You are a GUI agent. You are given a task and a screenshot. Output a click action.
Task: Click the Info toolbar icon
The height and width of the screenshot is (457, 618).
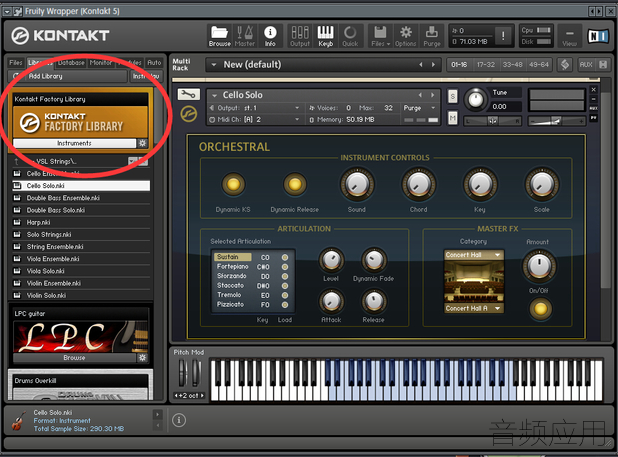(270, 36)
